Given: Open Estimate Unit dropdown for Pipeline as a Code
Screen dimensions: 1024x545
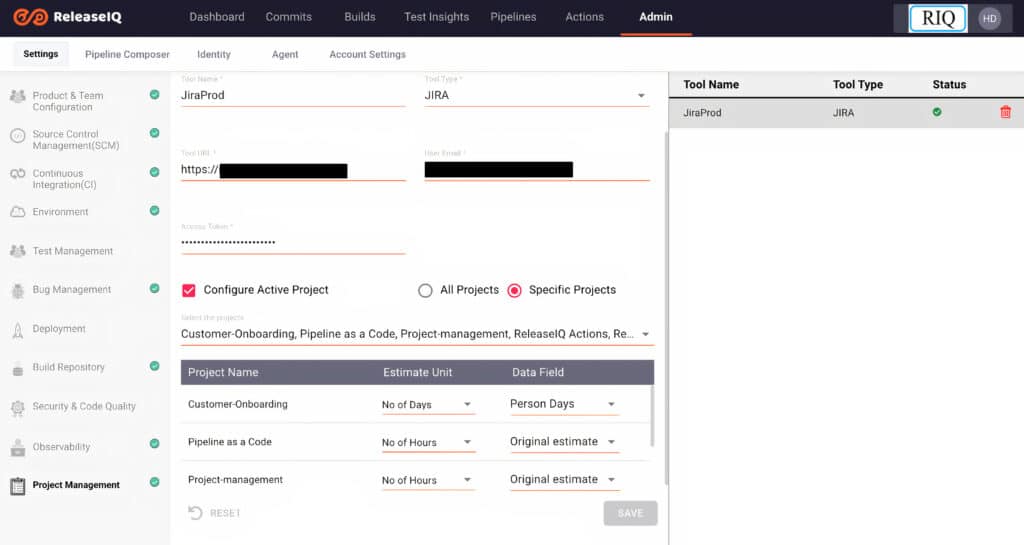Looking at the screenshot, I should click(428, 443).
